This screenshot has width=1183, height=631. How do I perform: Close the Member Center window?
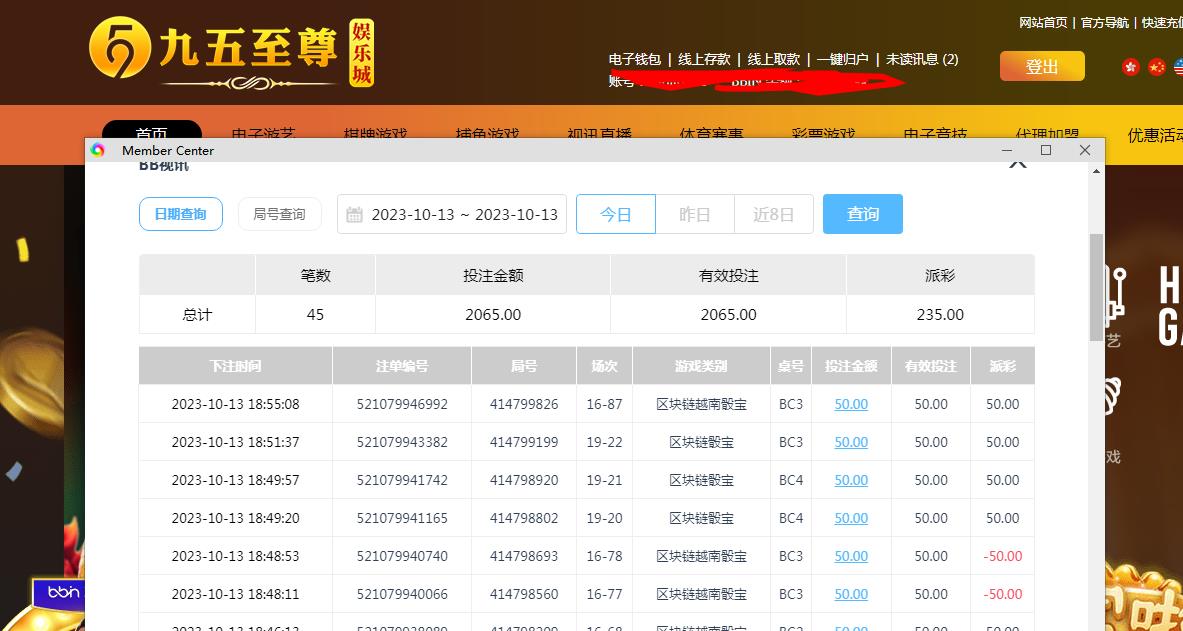point(1085,150)
